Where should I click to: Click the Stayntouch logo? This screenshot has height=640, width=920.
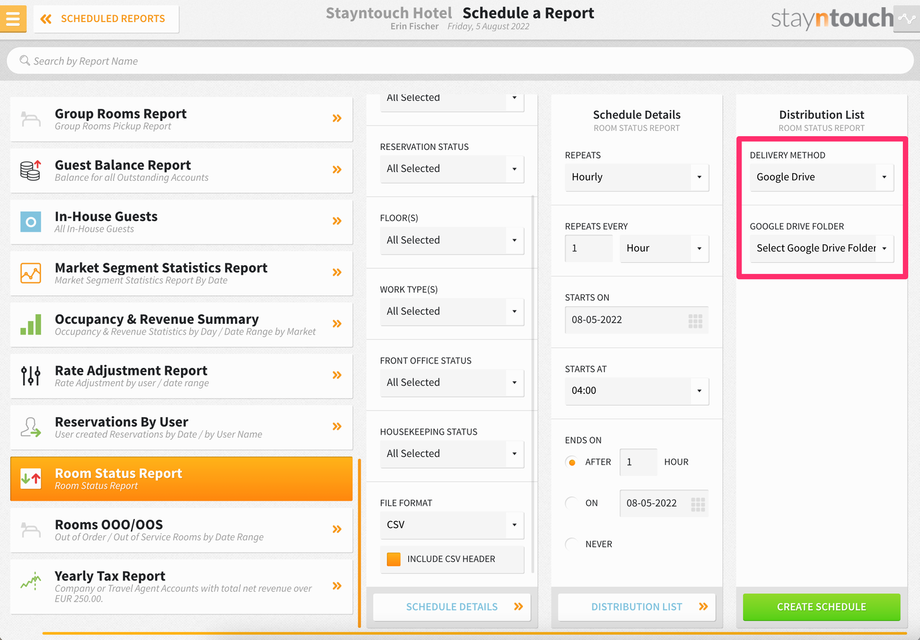[x=832, y=19]
